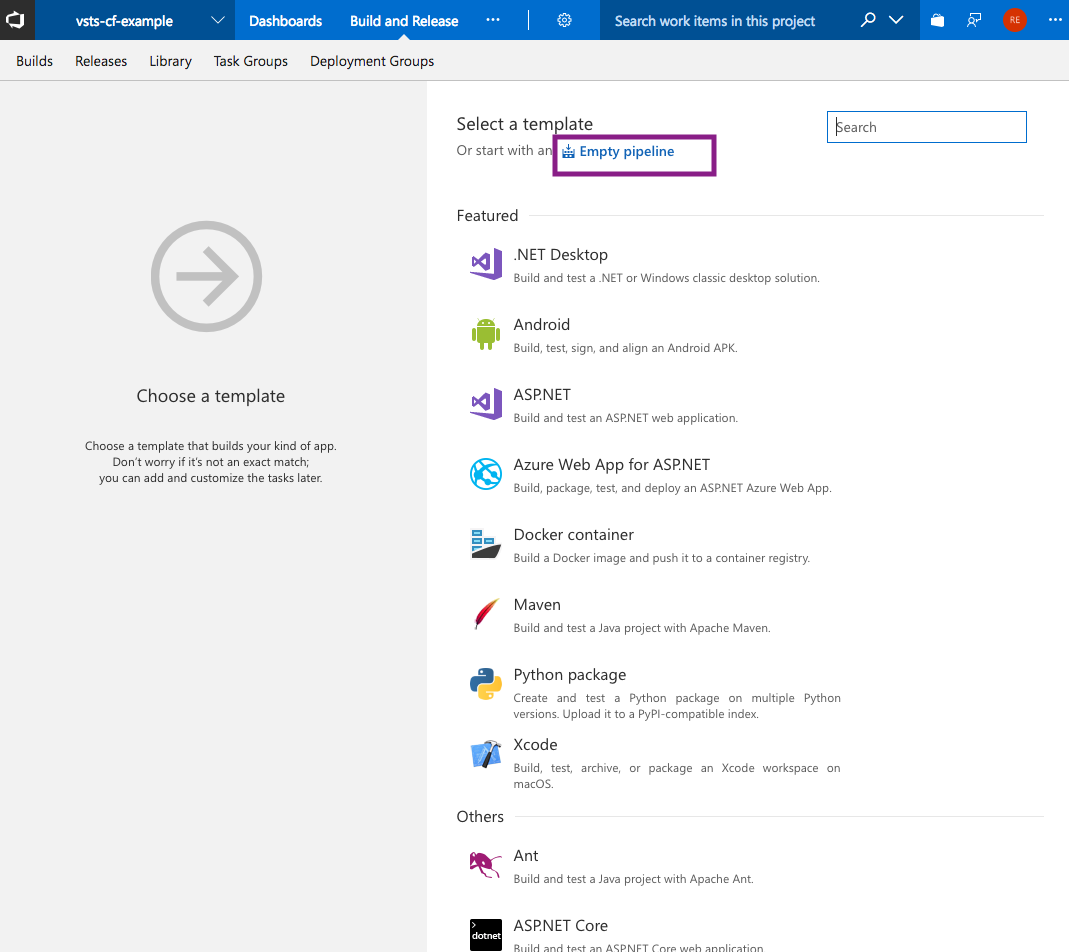Viewport: 1069px width, 952px height.
Task: Open the ellipsis menu beside Build and Release
Action: click(x=493, y=20)
